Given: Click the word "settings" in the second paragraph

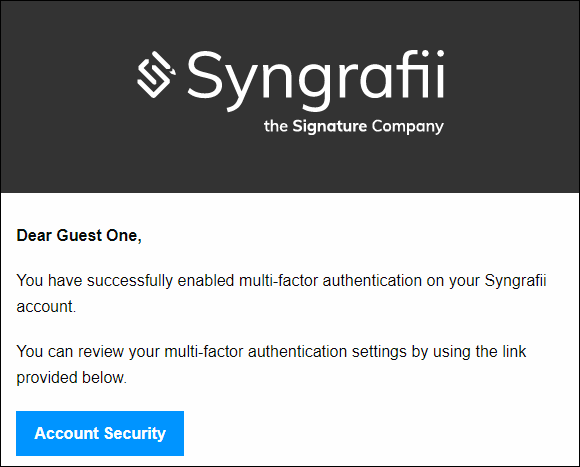Looking at the screenshot, I should click(x=379, y=352).
